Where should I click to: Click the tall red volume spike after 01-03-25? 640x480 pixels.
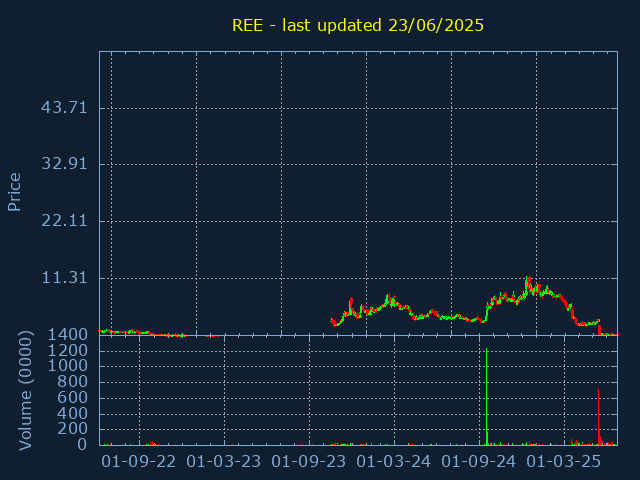point(598,417)
